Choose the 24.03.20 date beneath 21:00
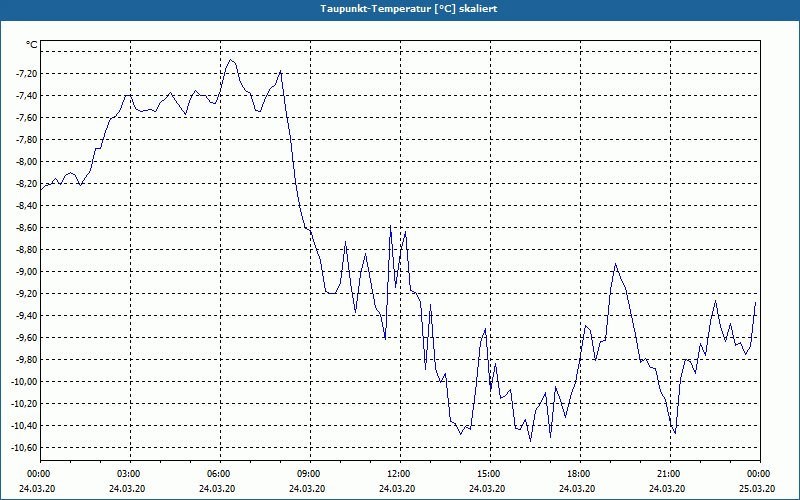 (x=667, y=488)
